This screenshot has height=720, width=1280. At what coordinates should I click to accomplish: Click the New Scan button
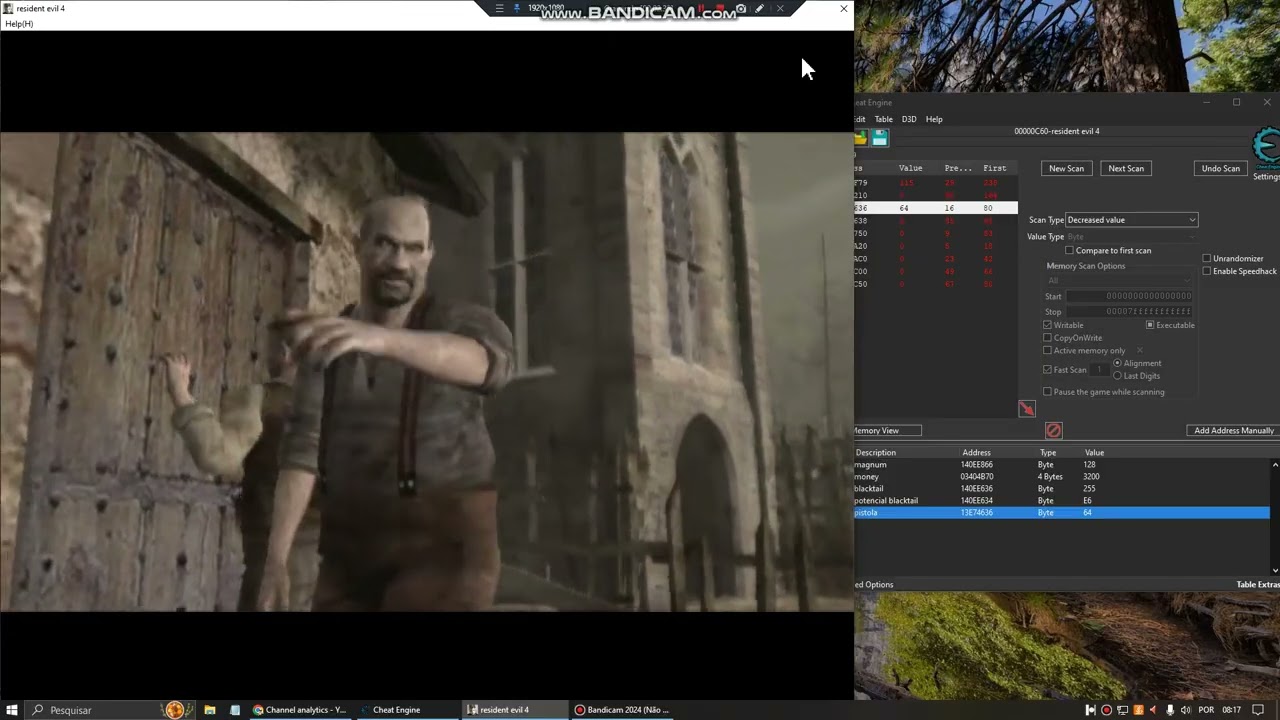pos(1066,168)
